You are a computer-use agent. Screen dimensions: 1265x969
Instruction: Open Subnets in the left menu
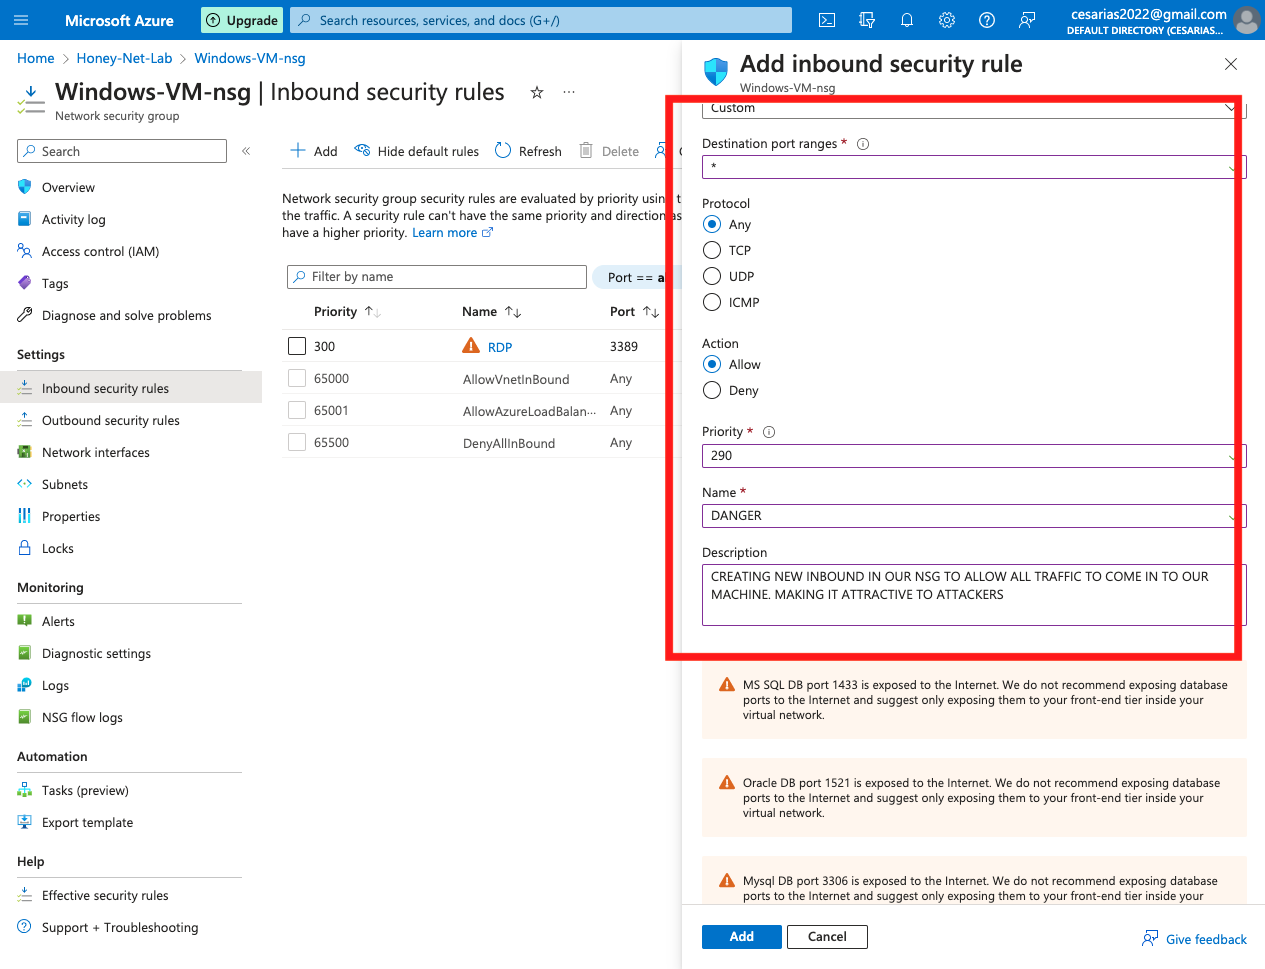tap(65, 484)
